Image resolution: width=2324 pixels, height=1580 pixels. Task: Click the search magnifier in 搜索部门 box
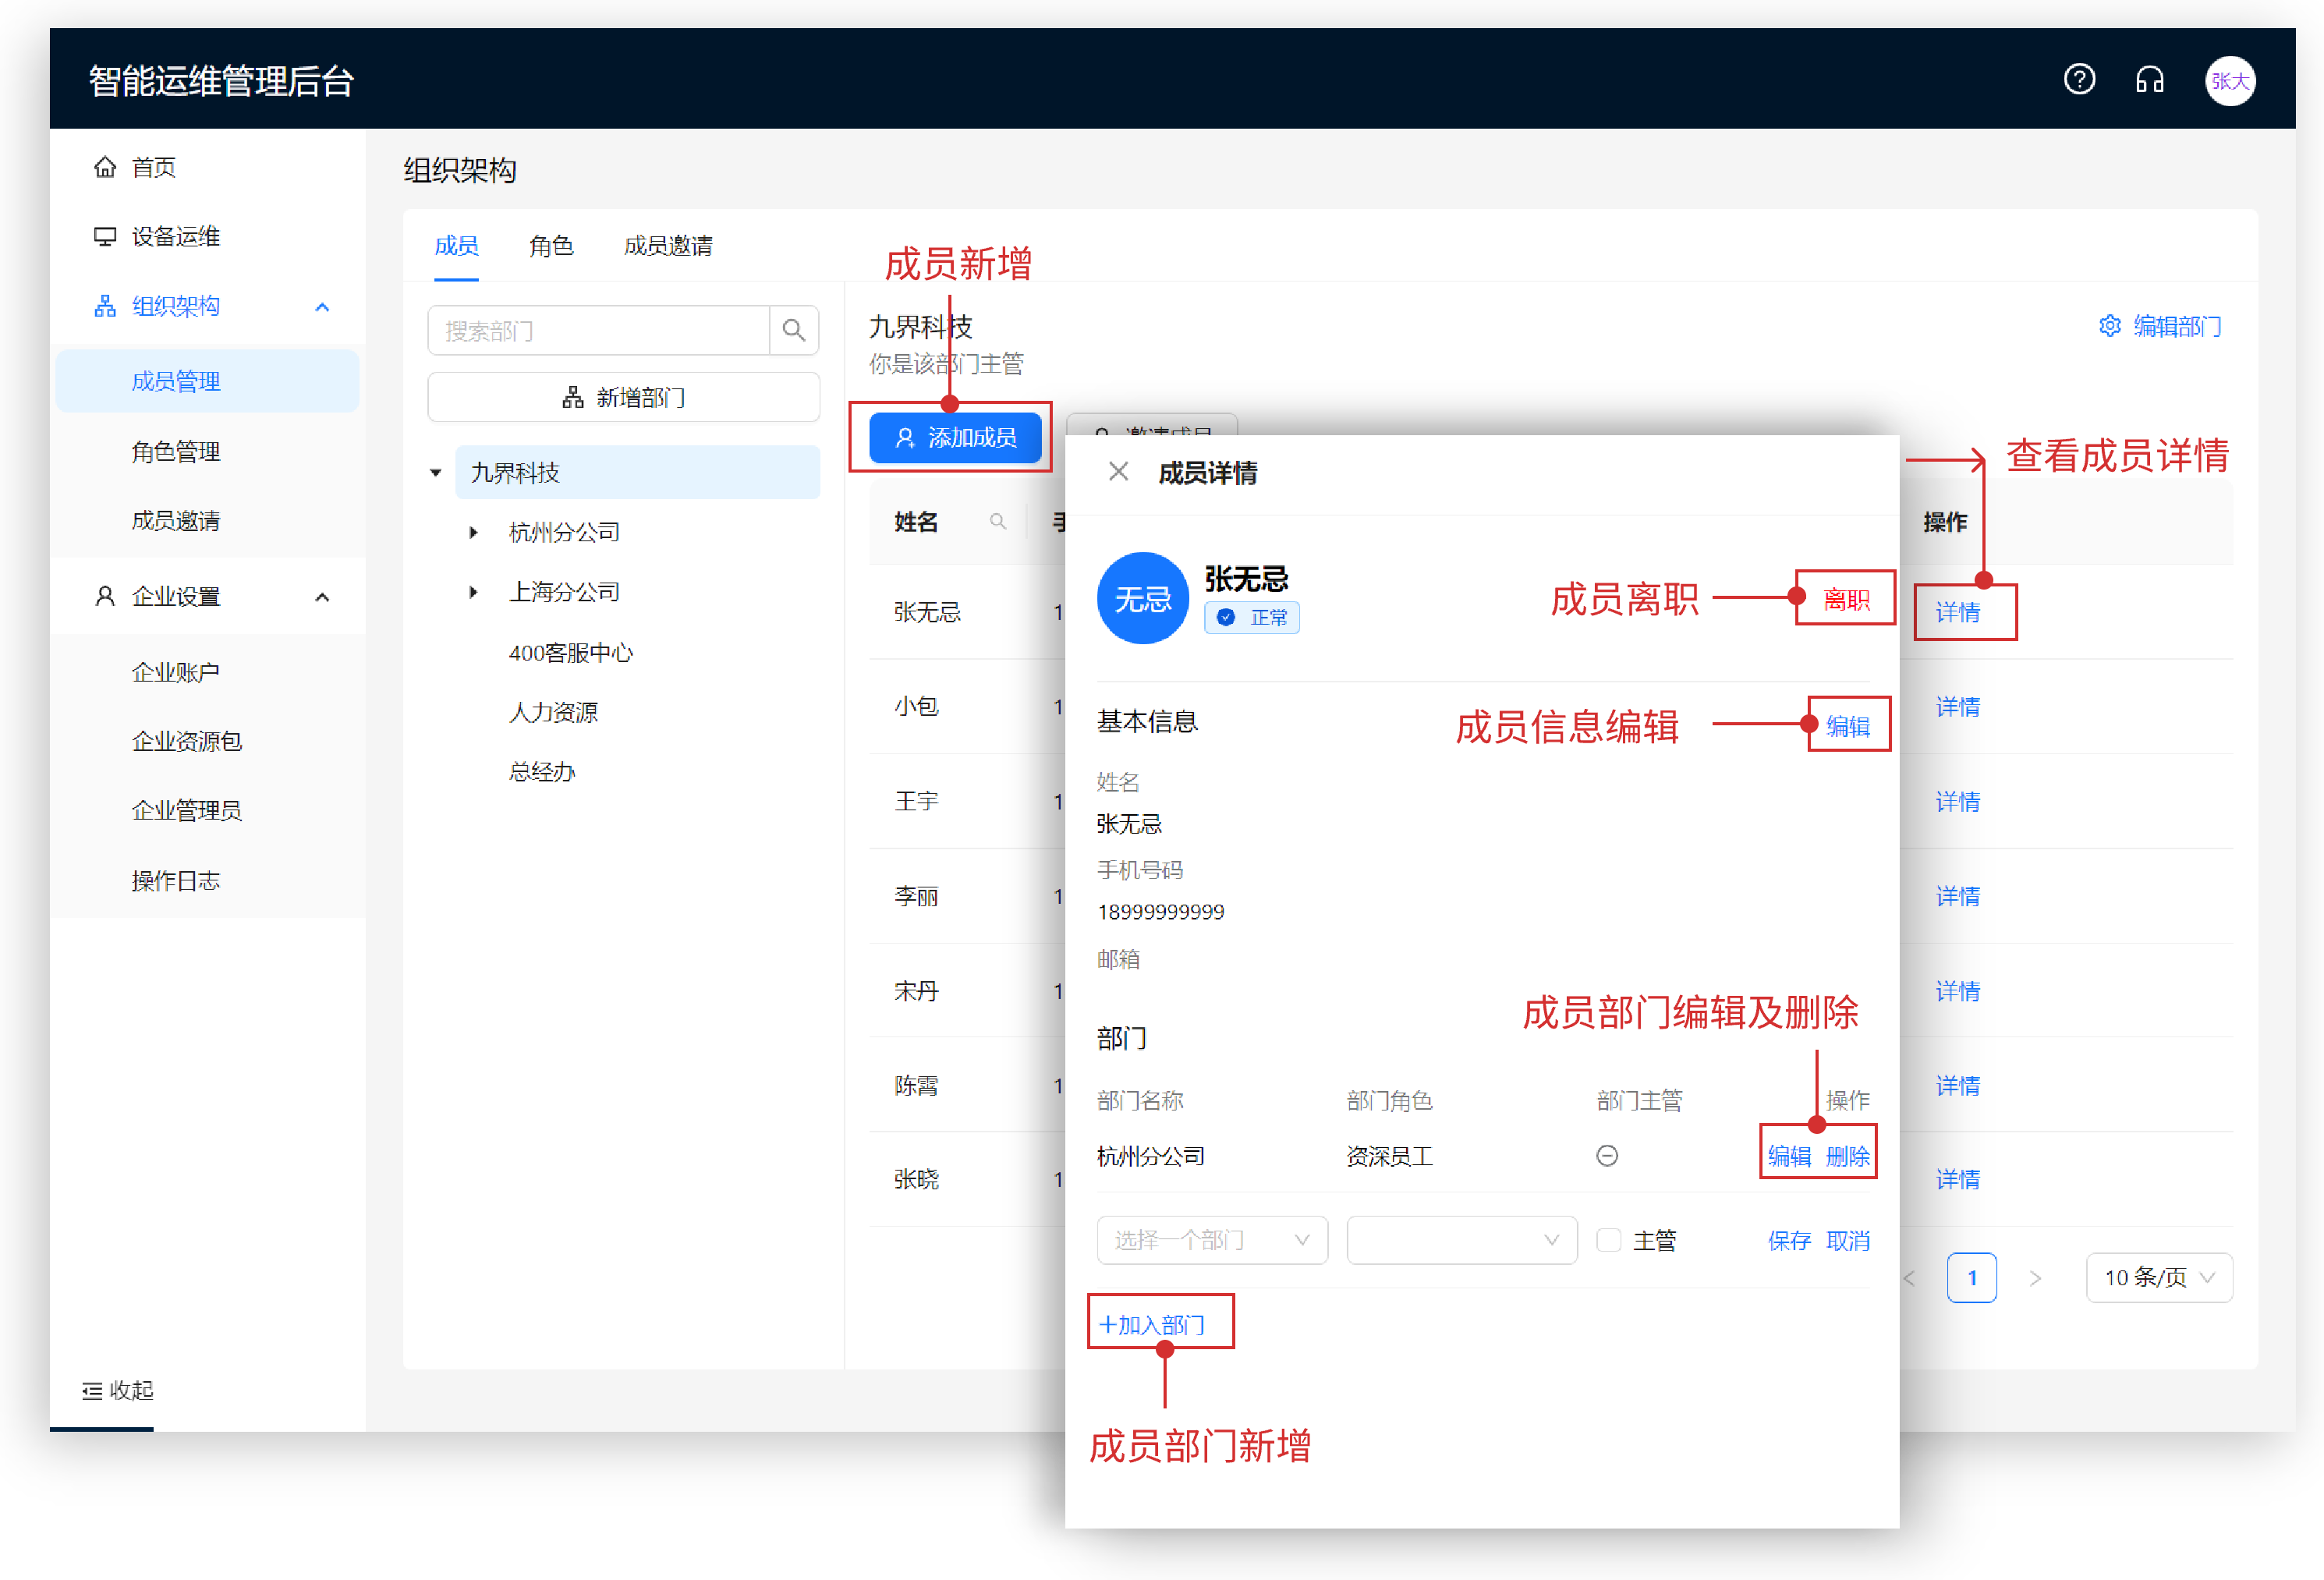pyautogui.click(x=794, y=330)
